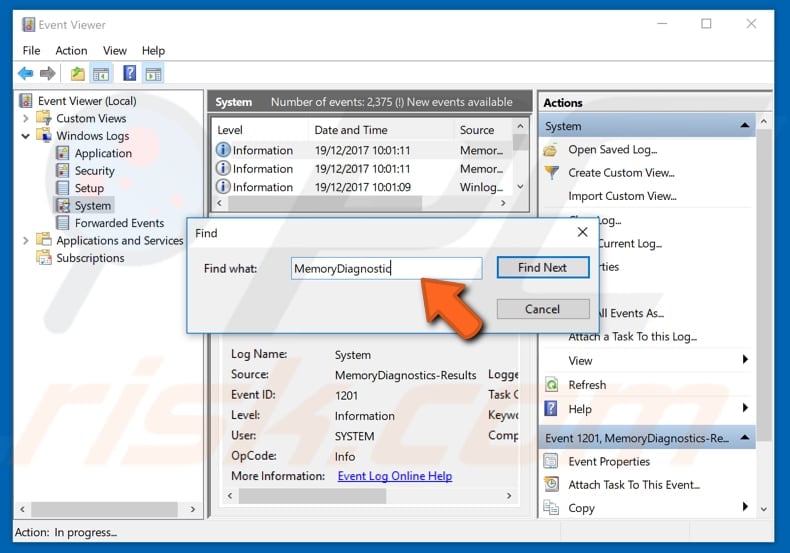Click the Create Custom View funnel icon
Image resolution: width=790 pixels, height=553 pixels.
[x=552, y=173]
